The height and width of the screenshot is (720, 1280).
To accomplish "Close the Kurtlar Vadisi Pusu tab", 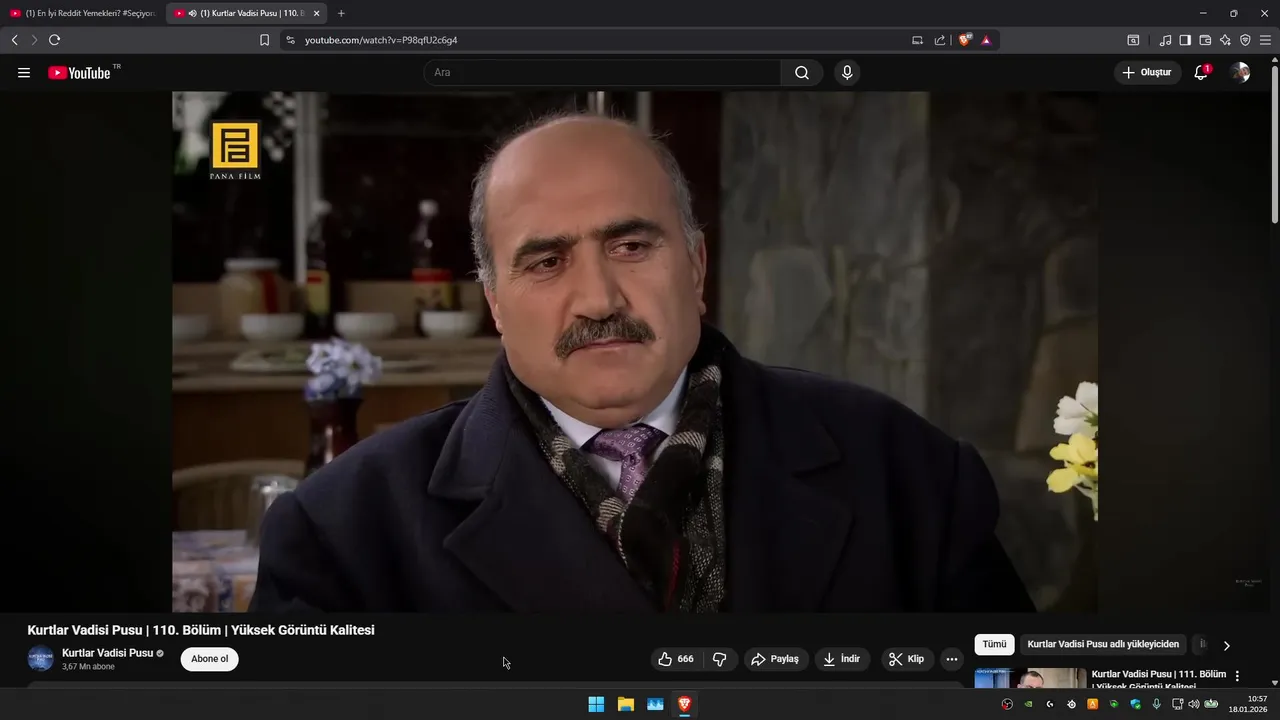I will (x=316, y=13).
